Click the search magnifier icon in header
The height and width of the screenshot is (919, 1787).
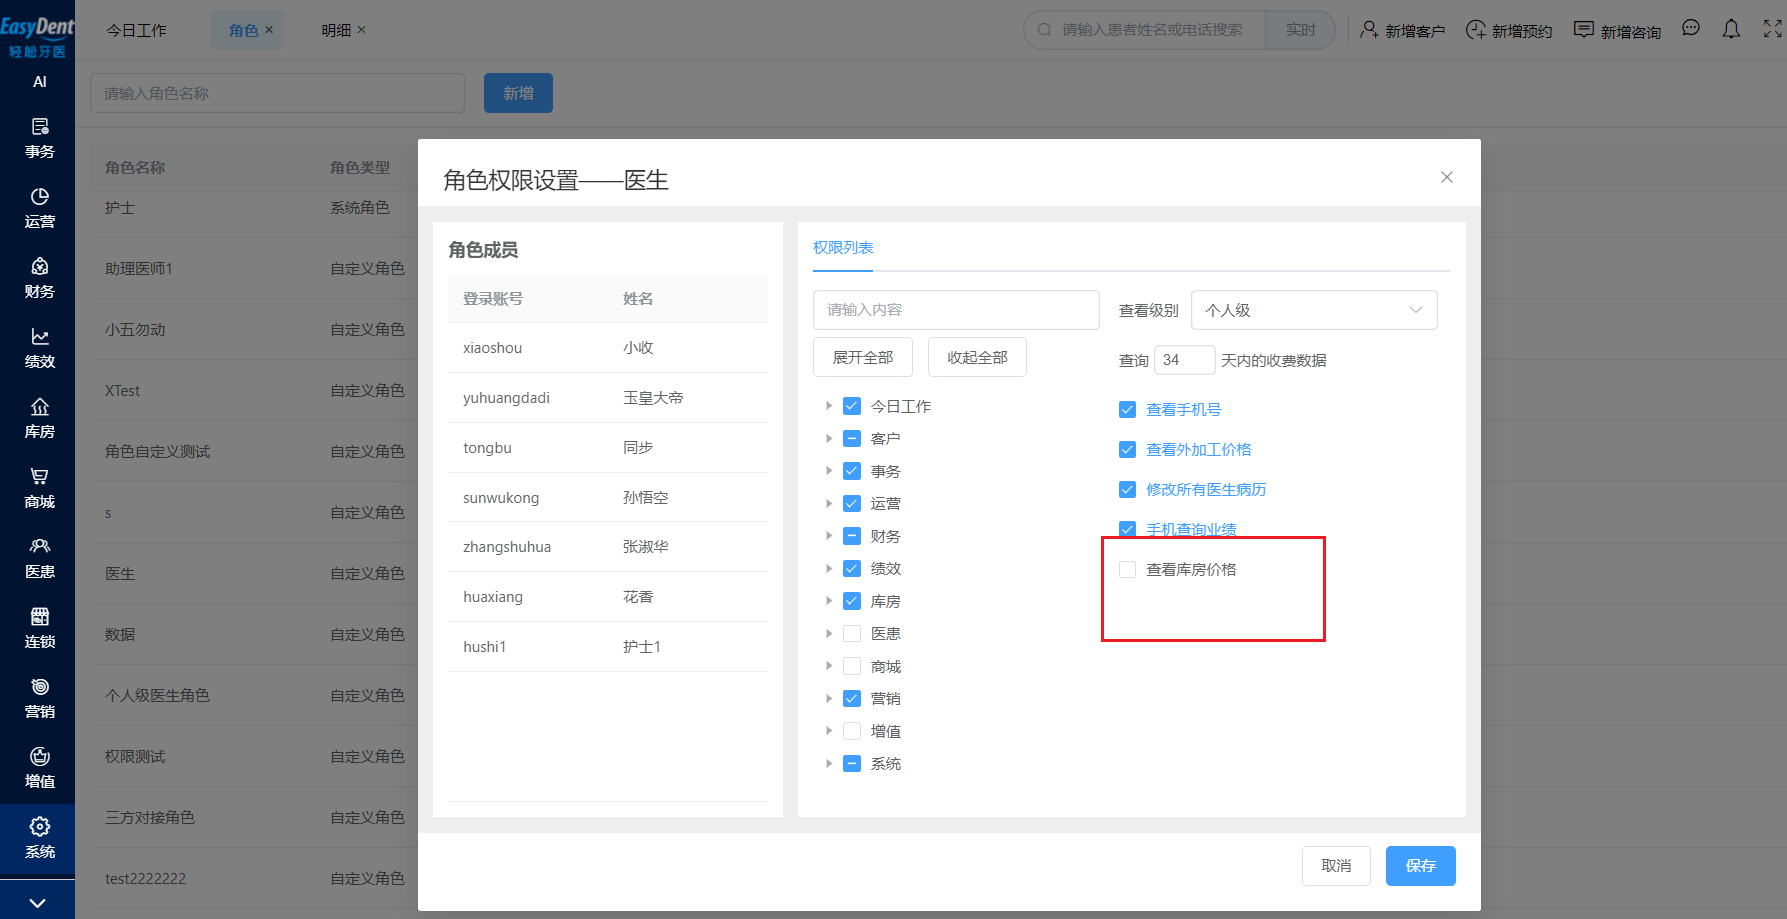coord(1044,30)
